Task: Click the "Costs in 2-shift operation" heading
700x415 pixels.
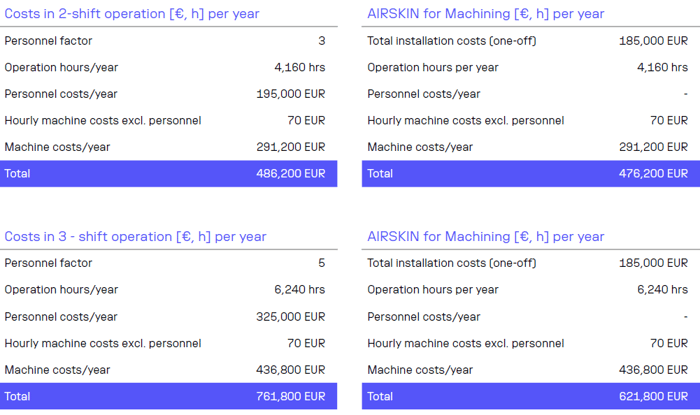Action: pyautogui.click(x=135, y=14)
